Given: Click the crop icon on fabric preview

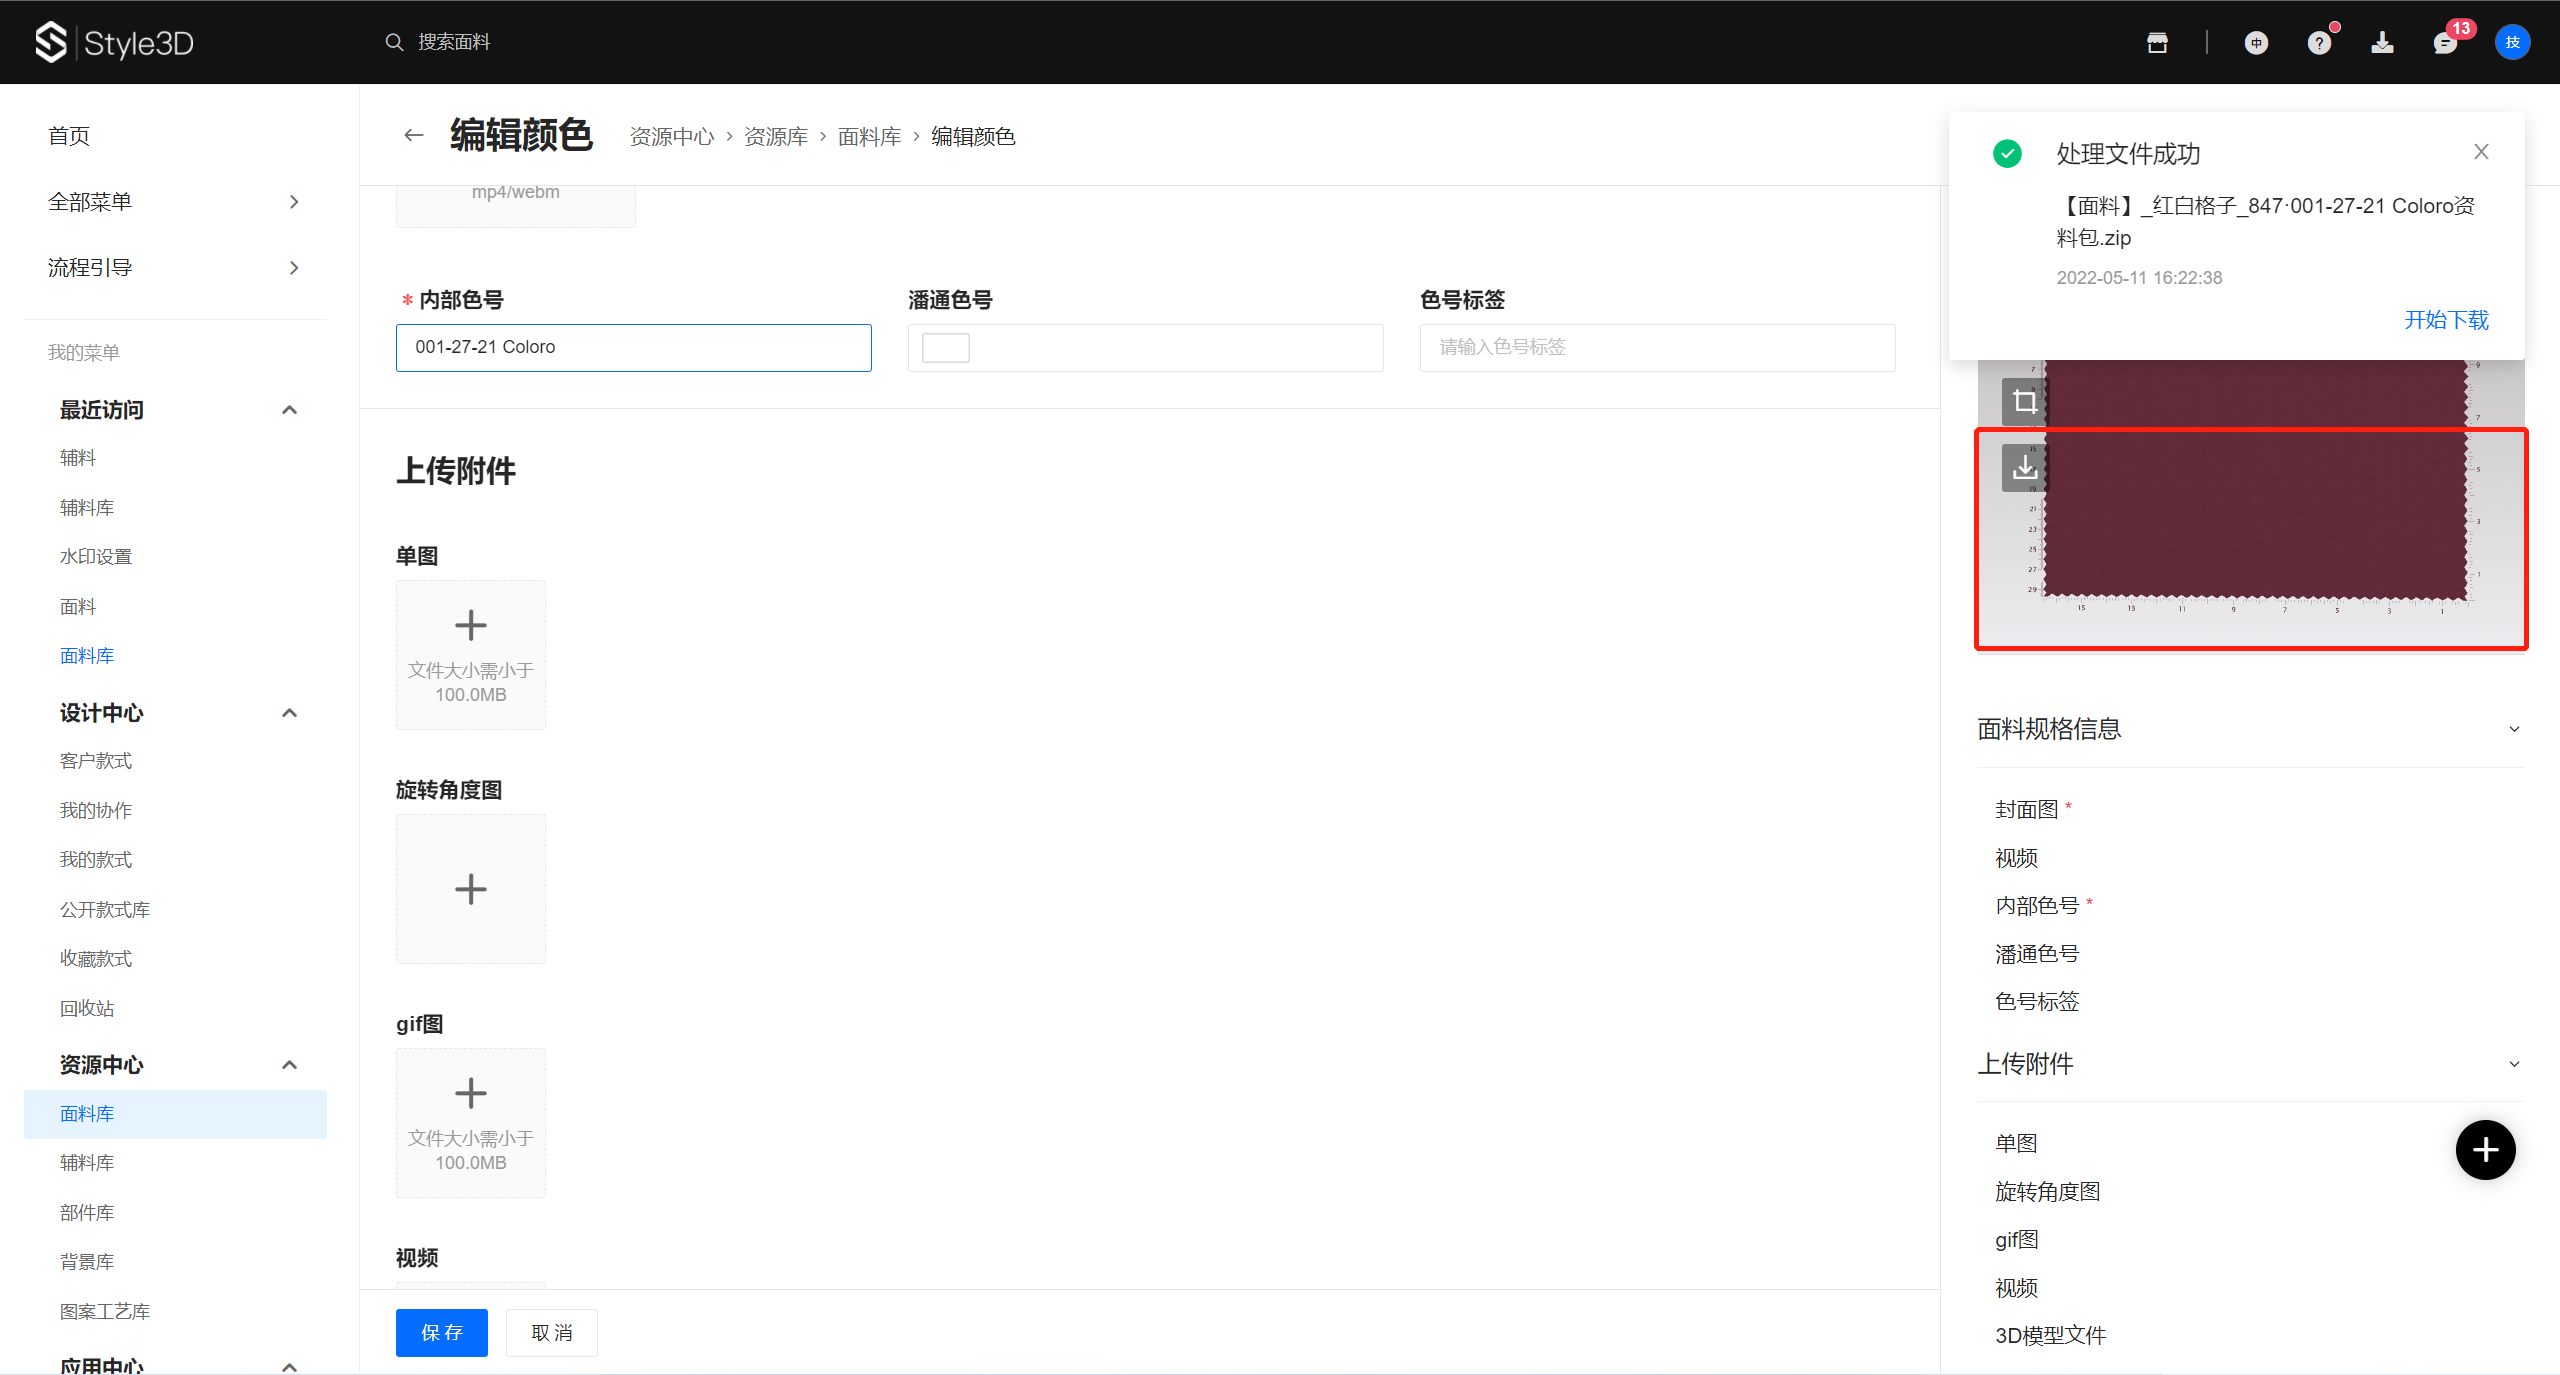Looking at the screenshot, I should pos(2024,401).
